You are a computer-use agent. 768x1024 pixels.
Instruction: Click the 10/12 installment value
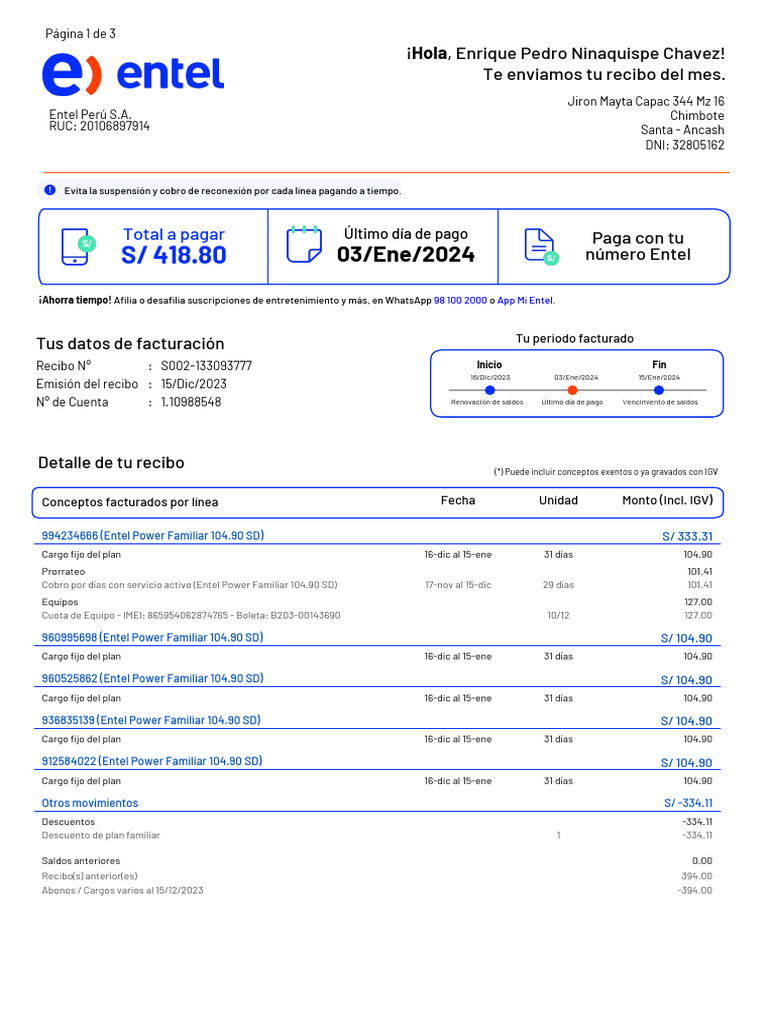point(558,615)
